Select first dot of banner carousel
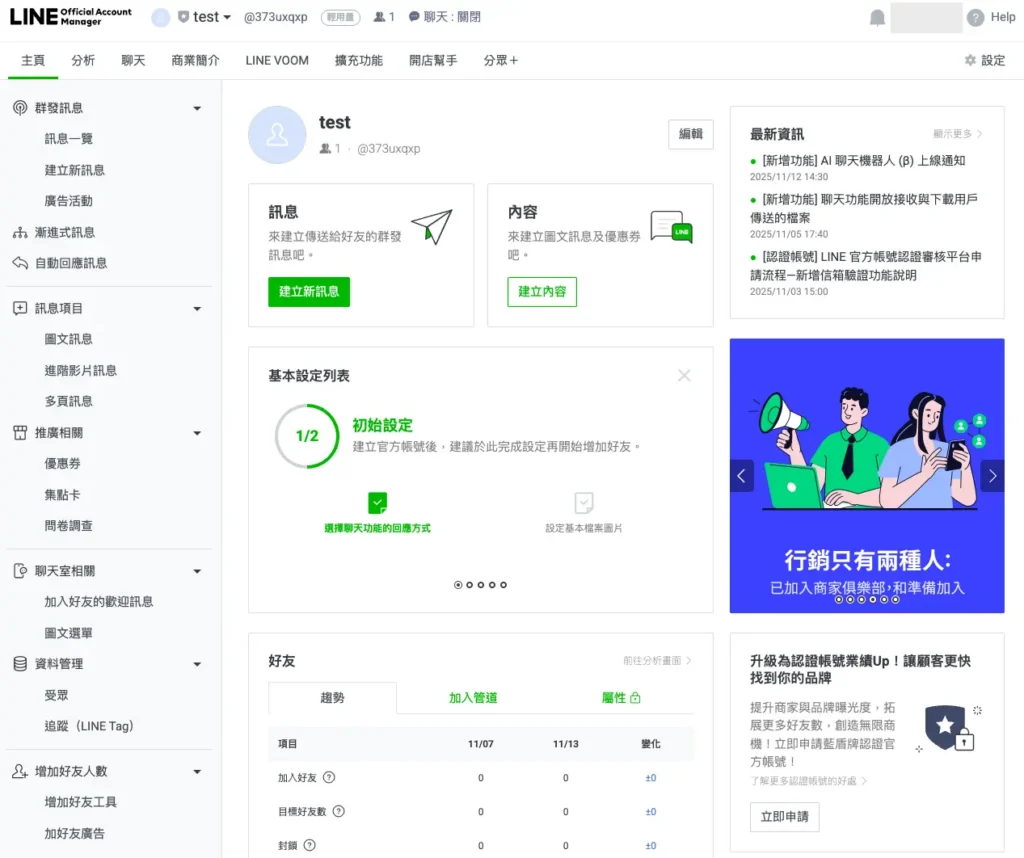The image size is (1024, 858). (x=839, y=599)
